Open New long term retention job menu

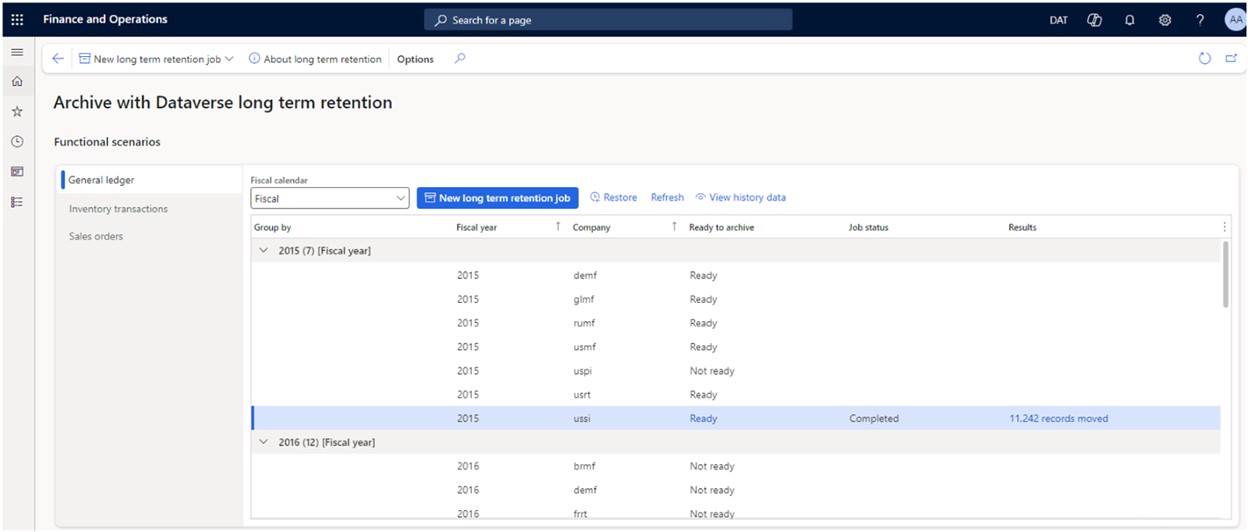click(156, 59)
